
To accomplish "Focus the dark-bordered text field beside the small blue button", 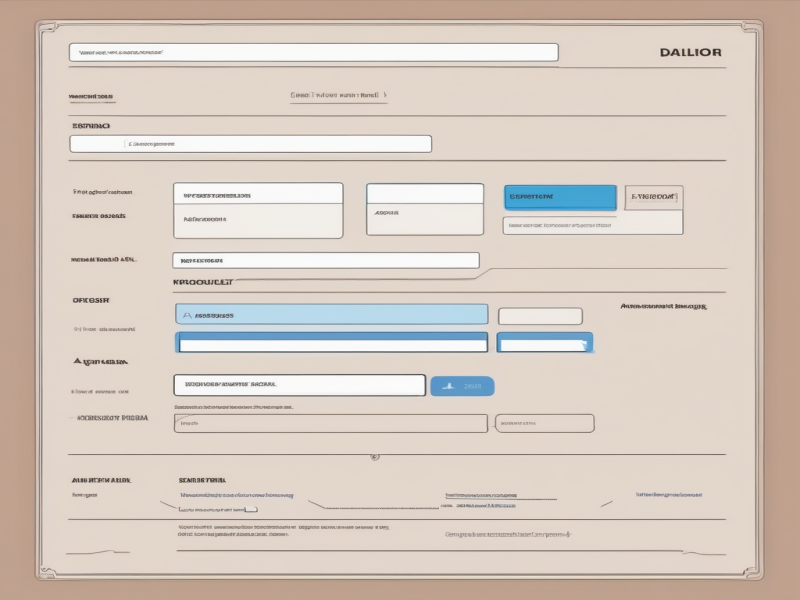I will (x=299, y=385).
